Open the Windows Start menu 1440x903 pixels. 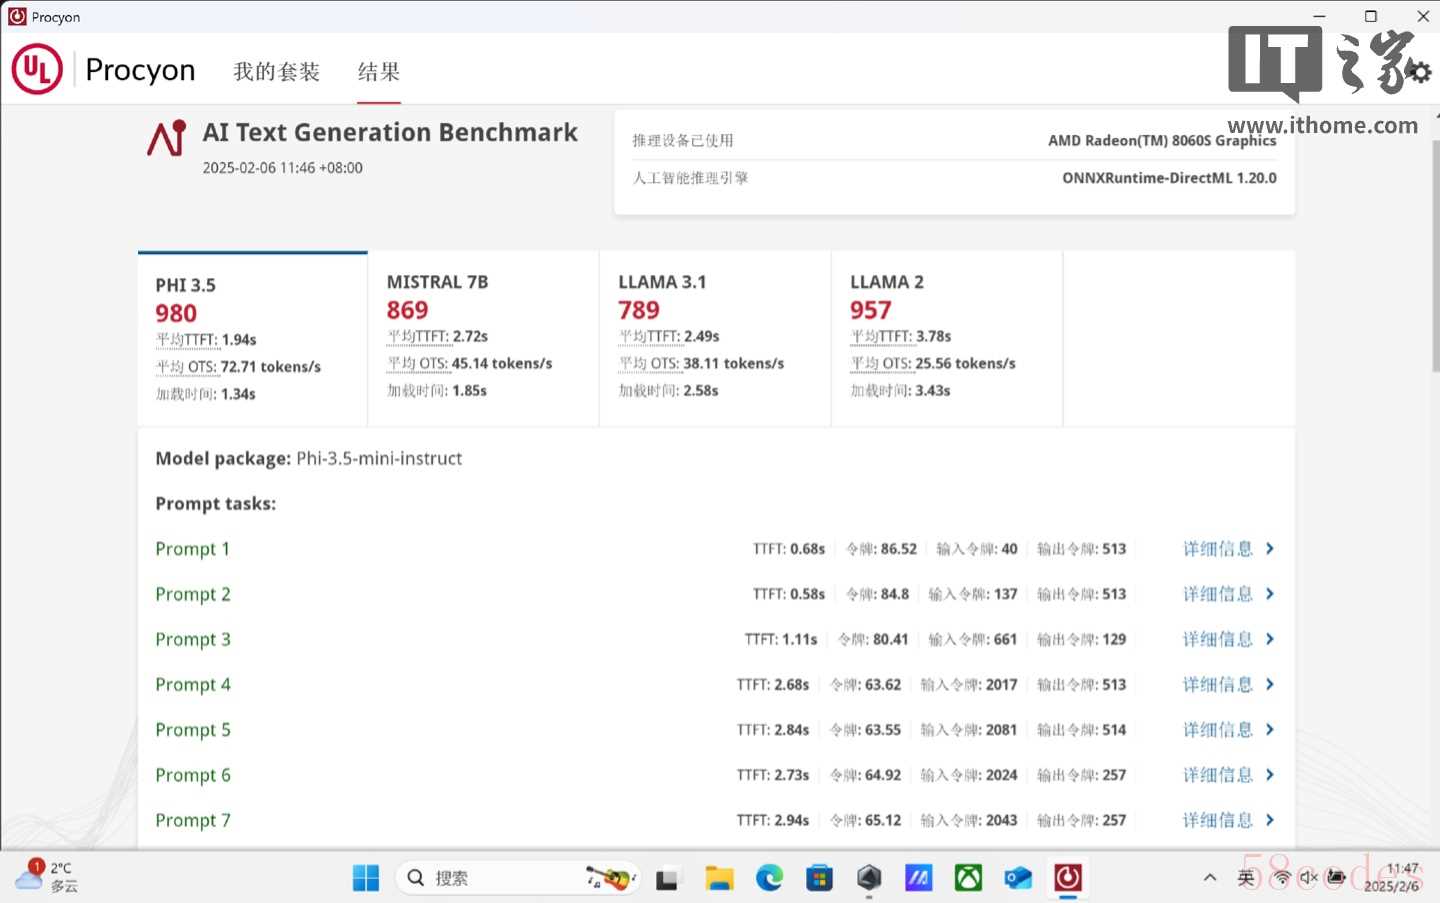coord(366,878)
